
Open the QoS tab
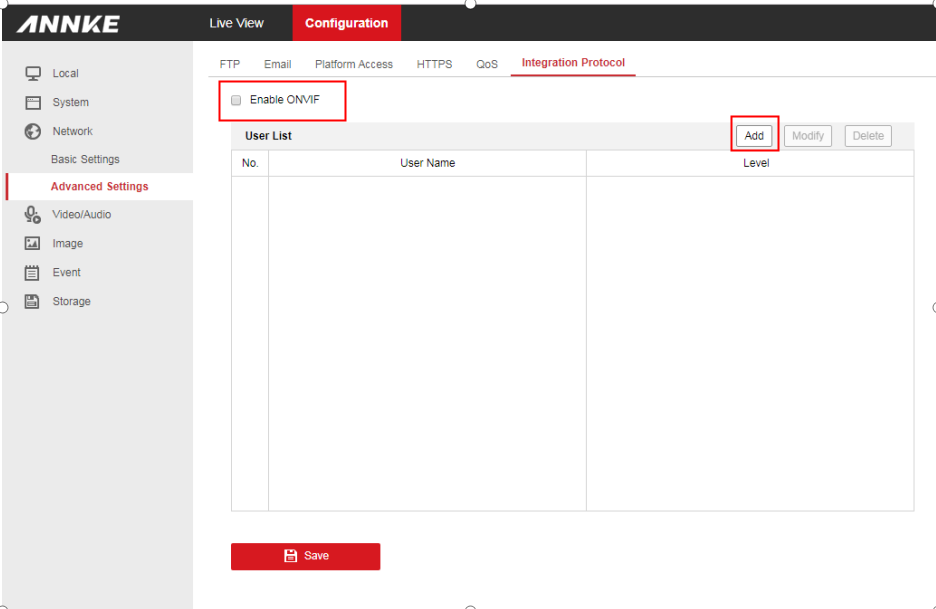pos(487,64)
